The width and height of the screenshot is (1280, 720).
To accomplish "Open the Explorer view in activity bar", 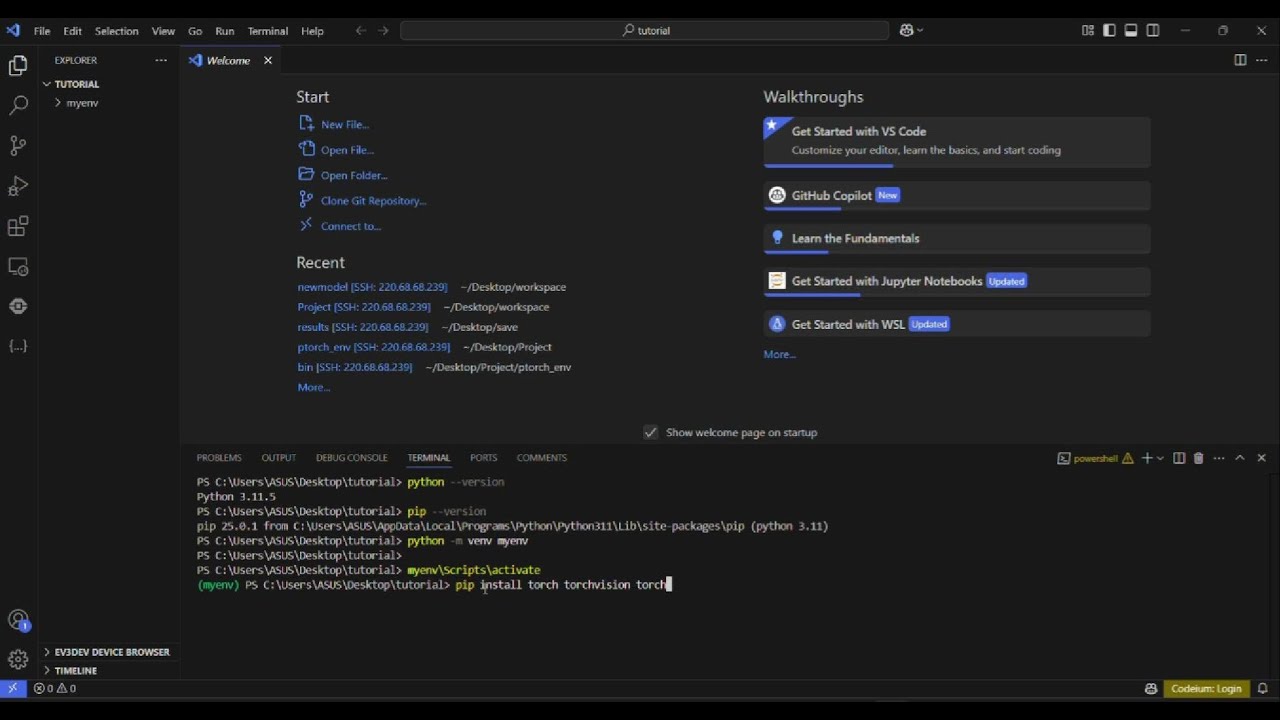I will (18, 66).
